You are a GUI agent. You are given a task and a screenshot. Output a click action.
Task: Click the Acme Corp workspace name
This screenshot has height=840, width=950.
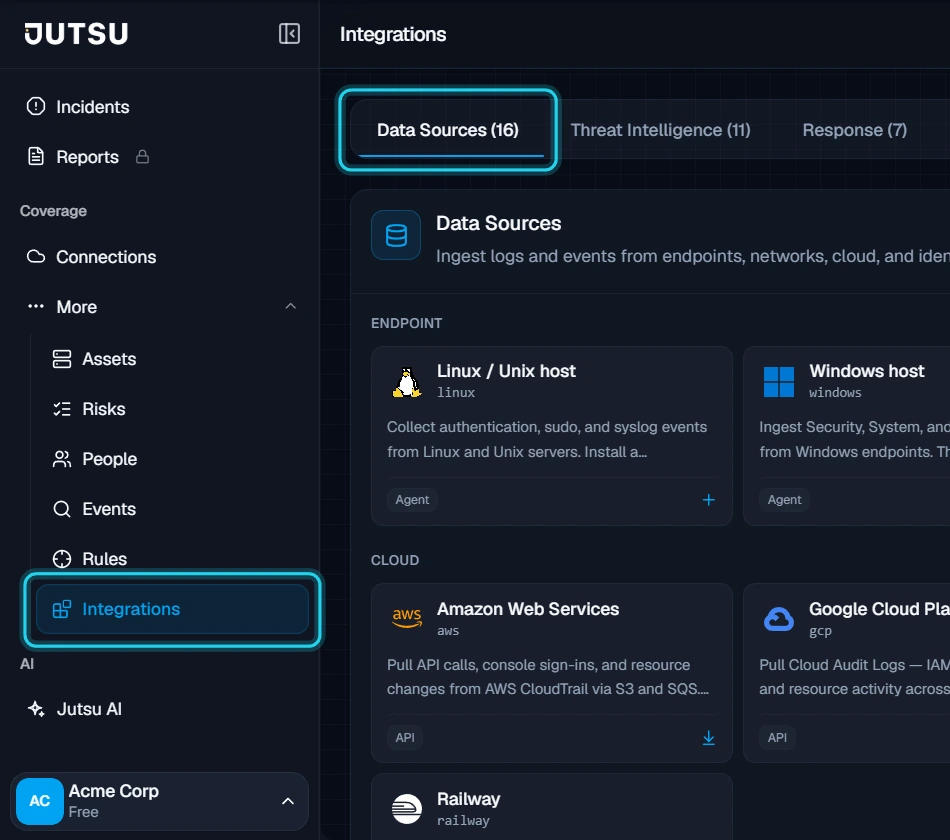pos(114,791)
